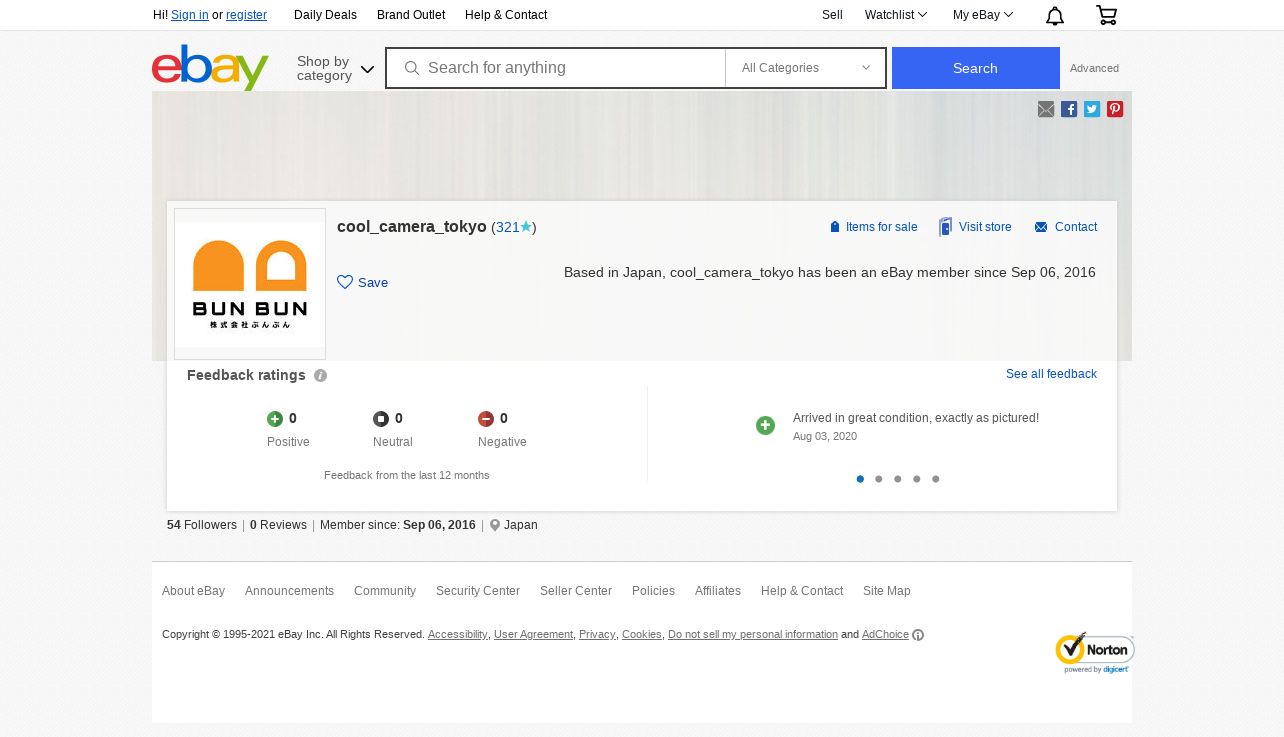
Task: Open User Agreement link
Action: point(533,635)
